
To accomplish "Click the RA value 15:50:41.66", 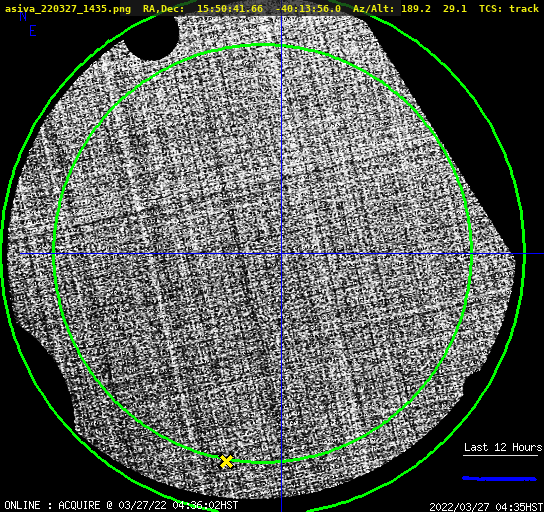I will [230, 9].
